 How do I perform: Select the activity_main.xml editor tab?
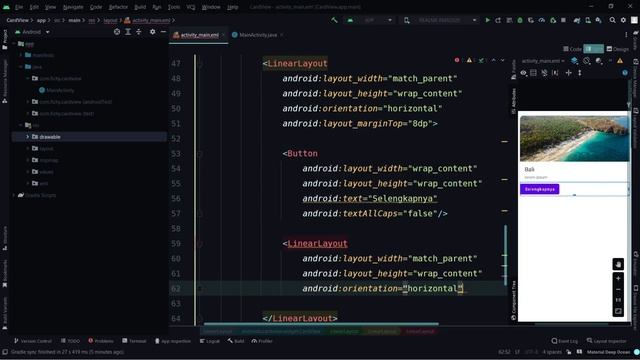point(199,35)
